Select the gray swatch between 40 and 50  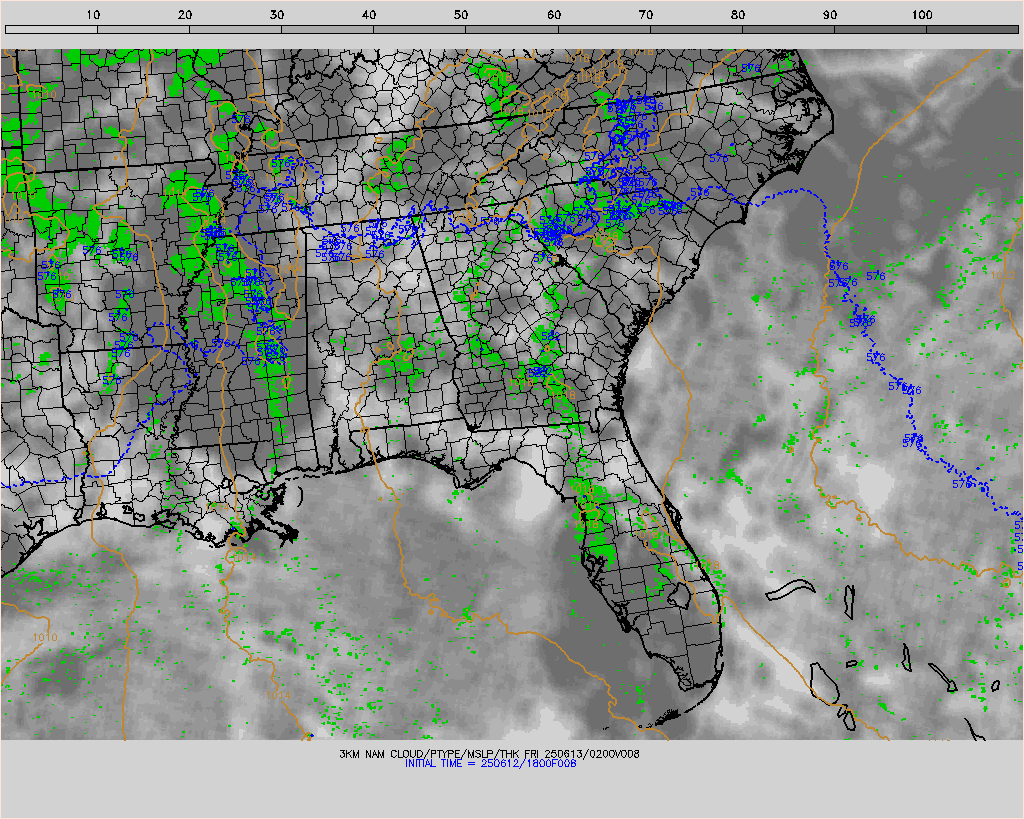(419, 29)
